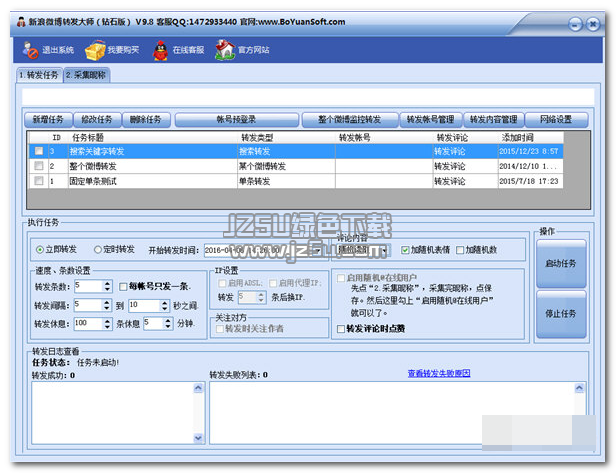Toggle the 启用代理IP checkbox
Image resolution: width=616 pixels, height=473 pixels.
[273, 283]
